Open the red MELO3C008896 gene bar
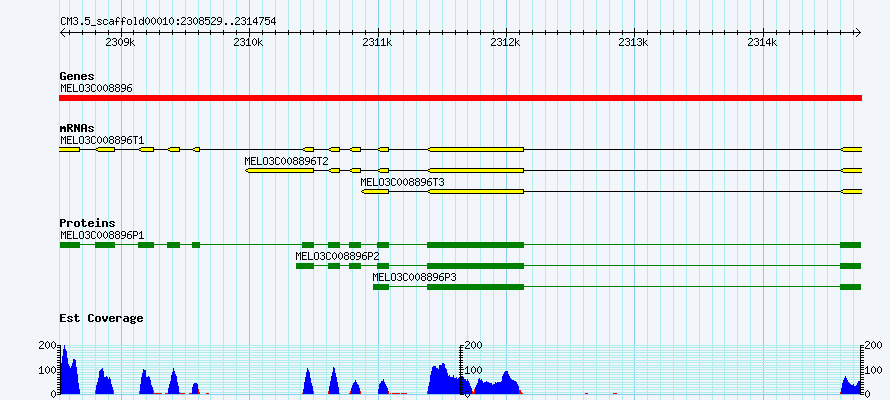 (460, 98)
